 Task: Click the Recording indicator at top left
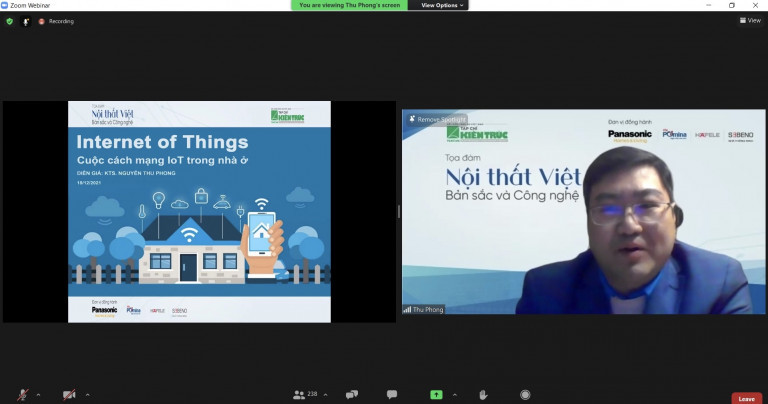coord(56,21)
